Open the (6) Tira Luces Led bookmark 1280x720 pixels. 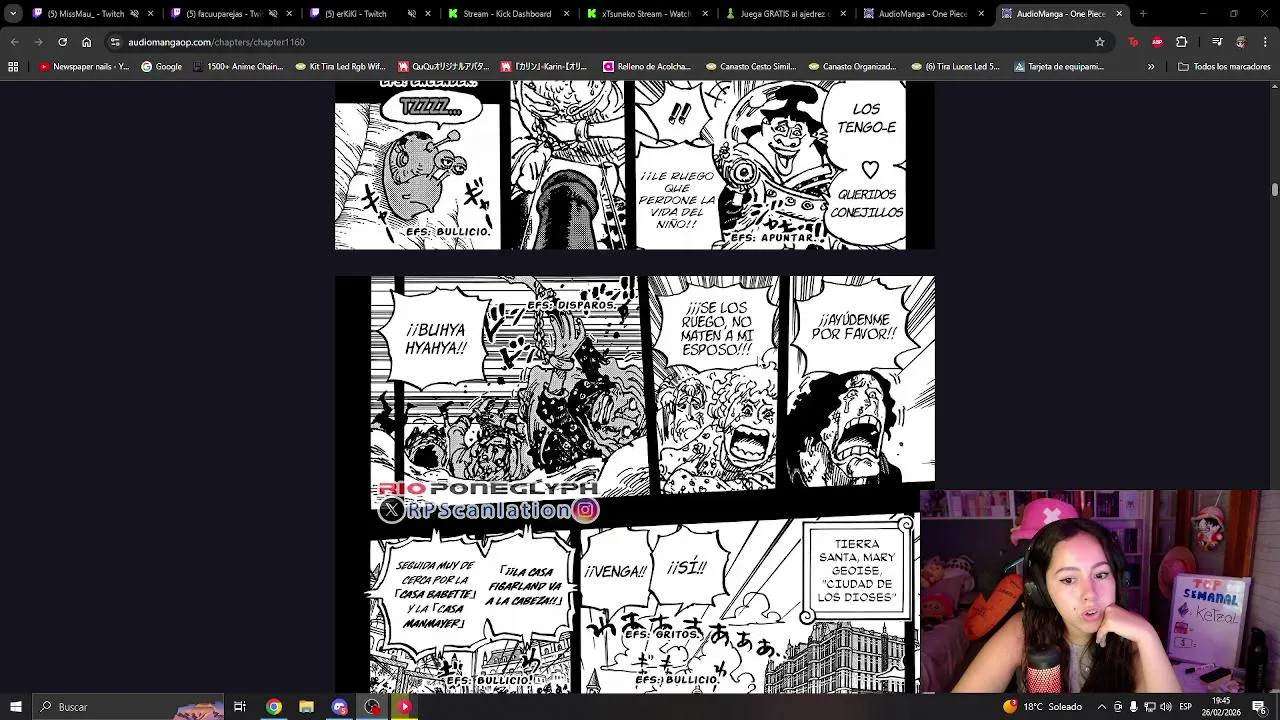click(955, 66)
